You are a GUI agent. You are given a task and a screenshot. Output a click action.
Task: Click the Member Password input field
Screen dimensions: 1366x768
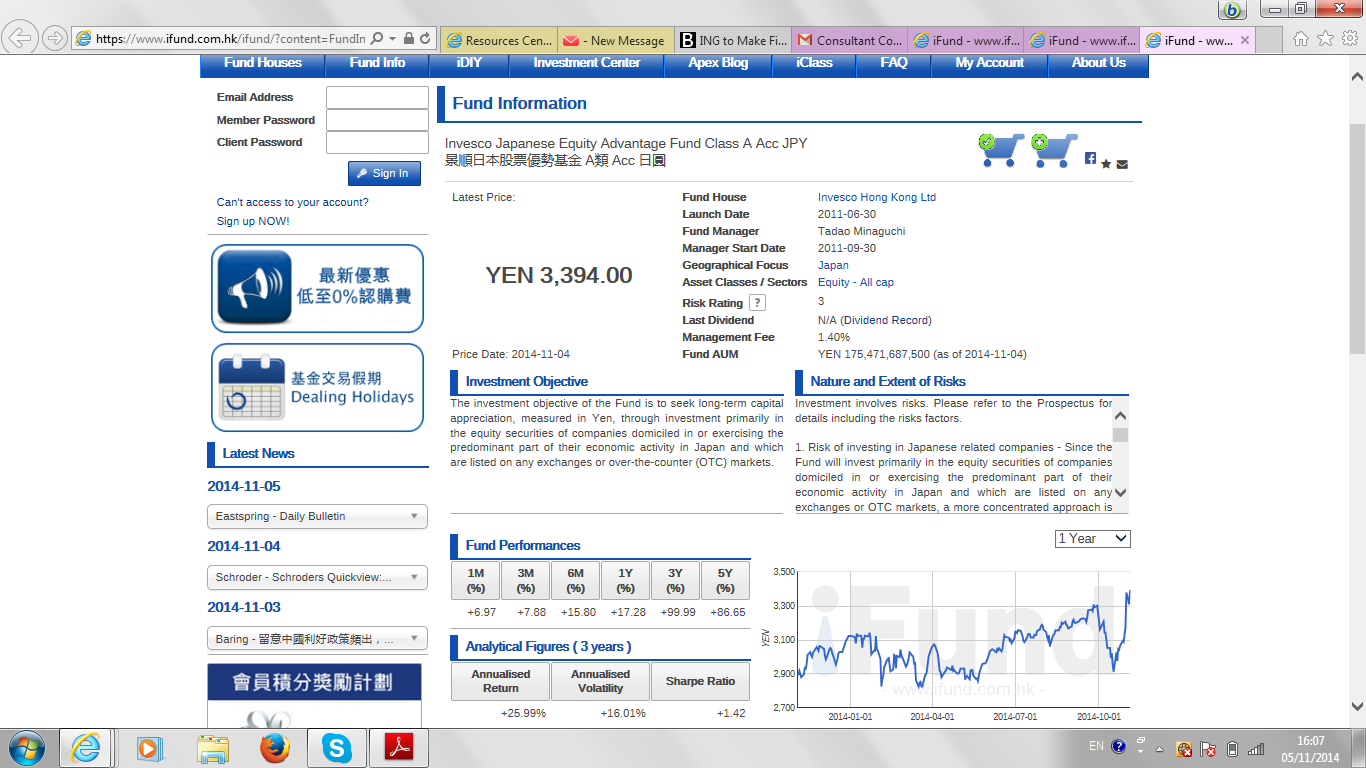click(x=377, y=120)
